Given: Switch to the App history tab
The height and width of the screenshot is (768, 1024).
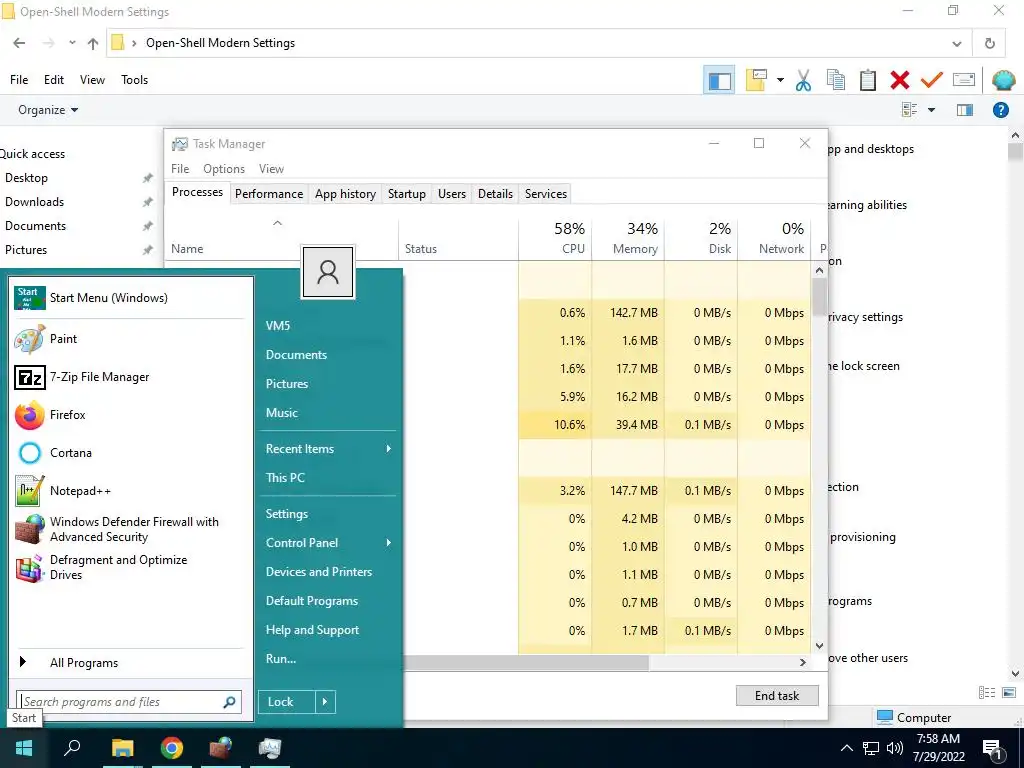Looking at the screenshot, I should [x=345, y=194].
